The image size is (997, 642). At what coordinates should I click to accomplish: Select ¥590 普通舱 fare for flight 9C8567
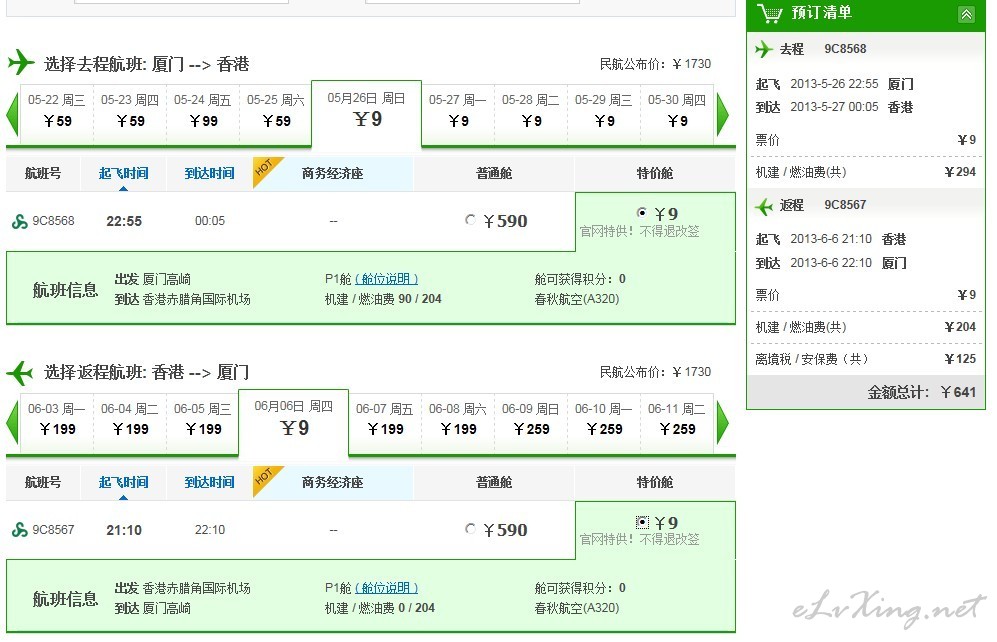pos(470,529)
